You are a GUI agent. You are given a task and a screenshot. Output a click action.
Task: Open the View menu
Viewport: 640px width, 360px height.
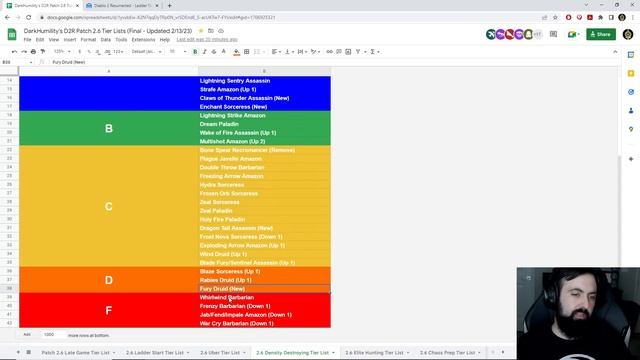click(54, 40)
